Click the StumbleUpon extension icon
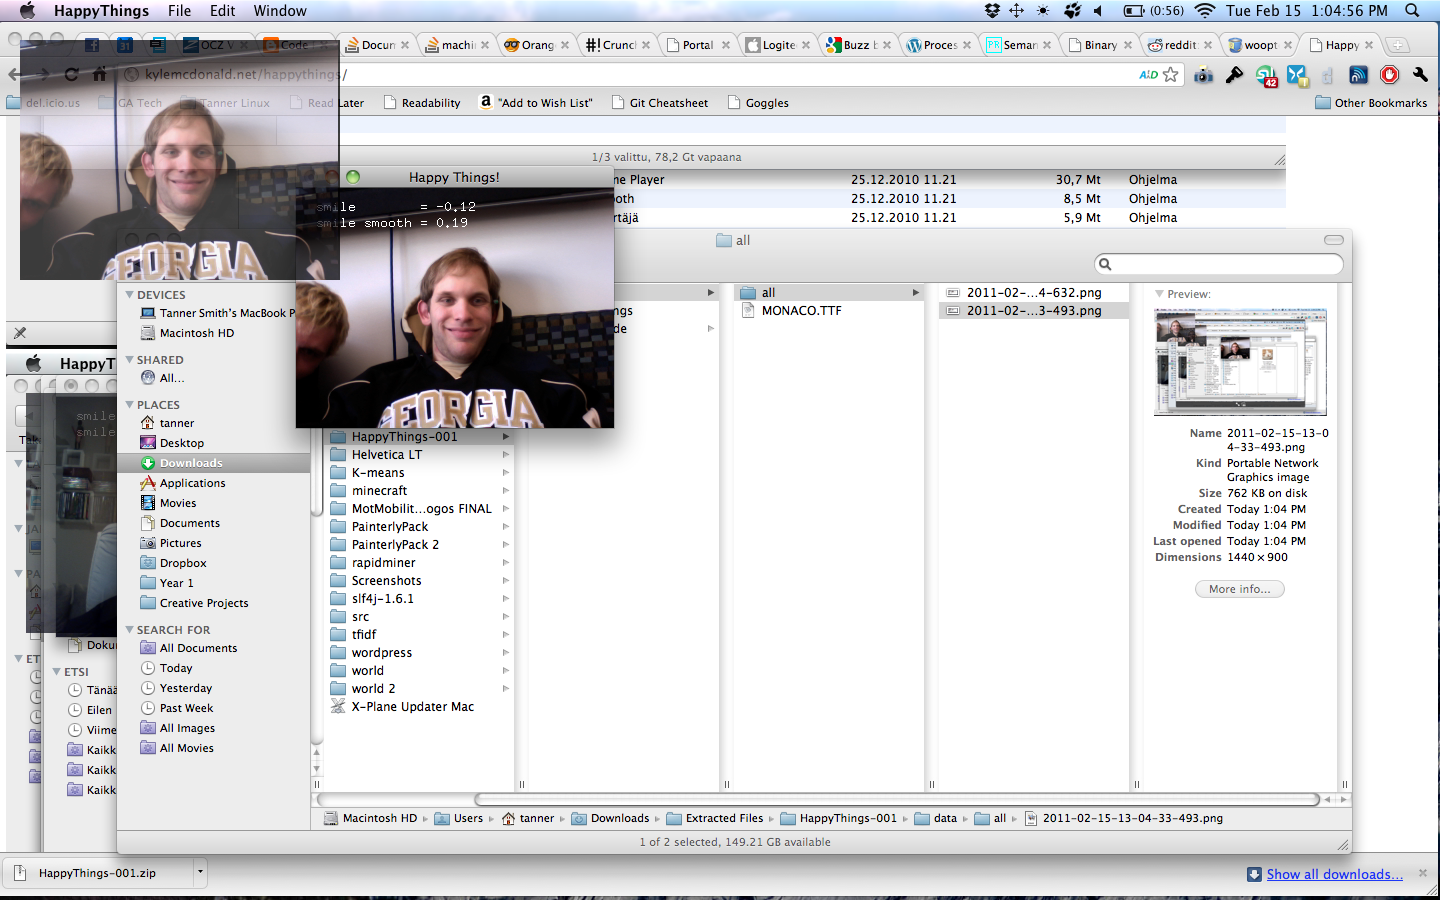 [1266, 75]
